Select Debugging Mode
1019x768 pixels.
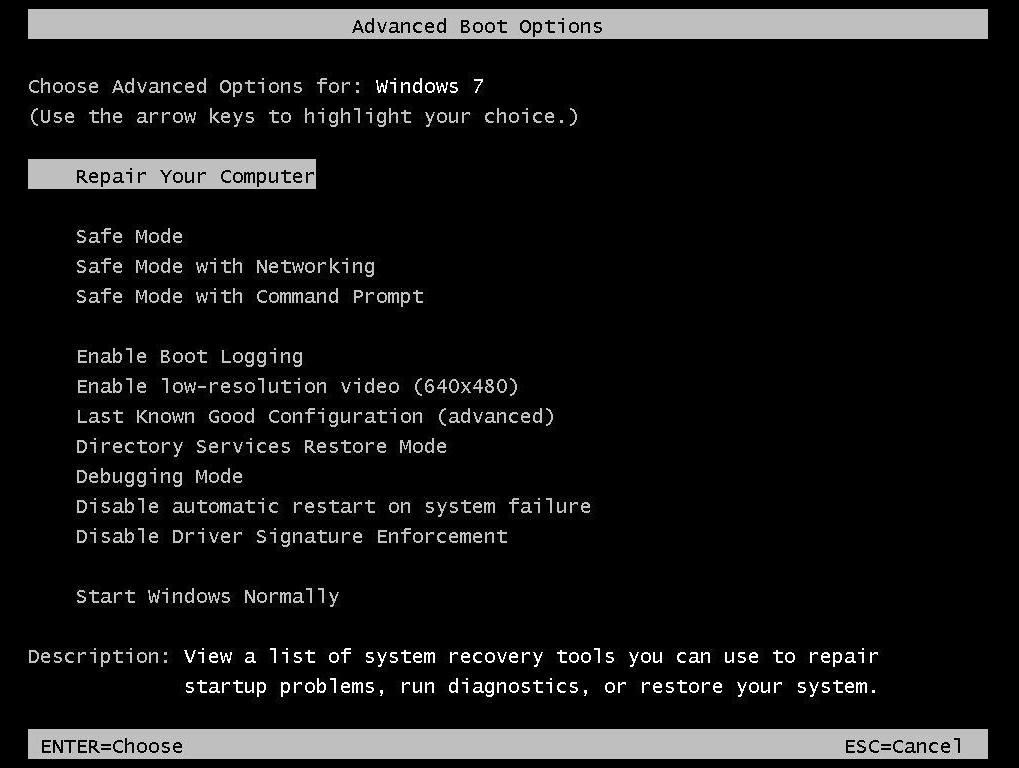[159, 476]
